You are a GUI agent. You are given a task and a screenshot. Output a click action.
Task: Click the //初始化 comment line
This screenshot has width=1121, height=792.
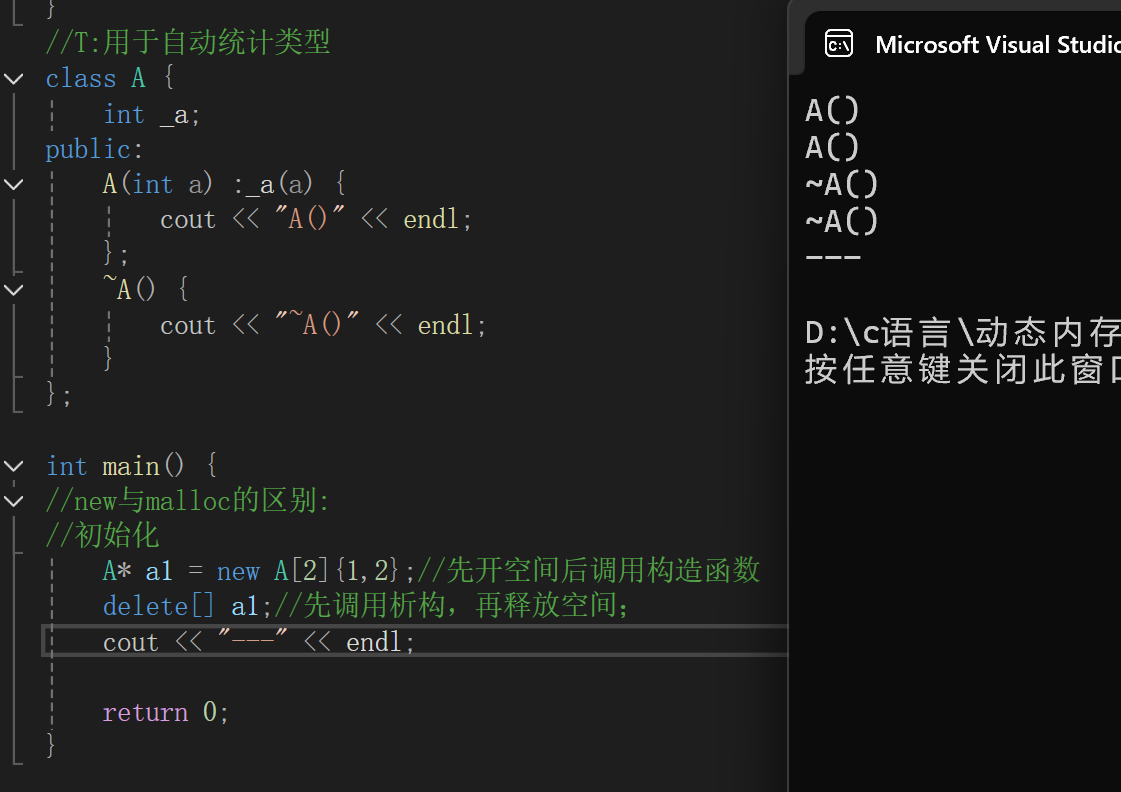(101, 535)
